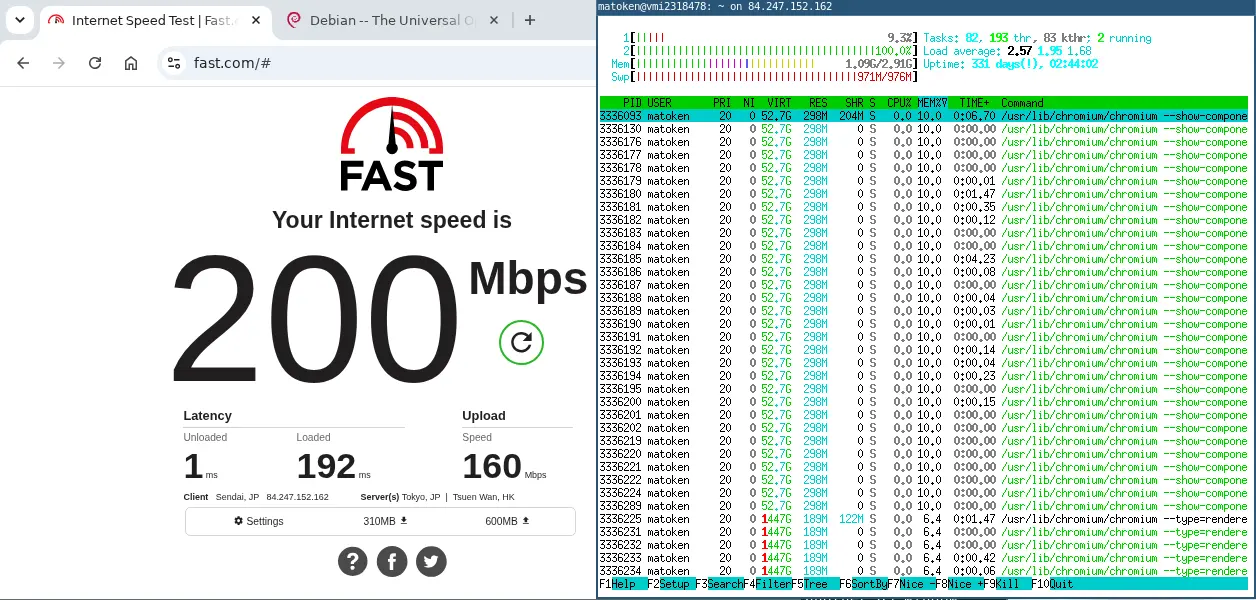The height and width of the screenshot is (600, 1256).
Task: View site information for fast.com
Action: coord(174,63)
